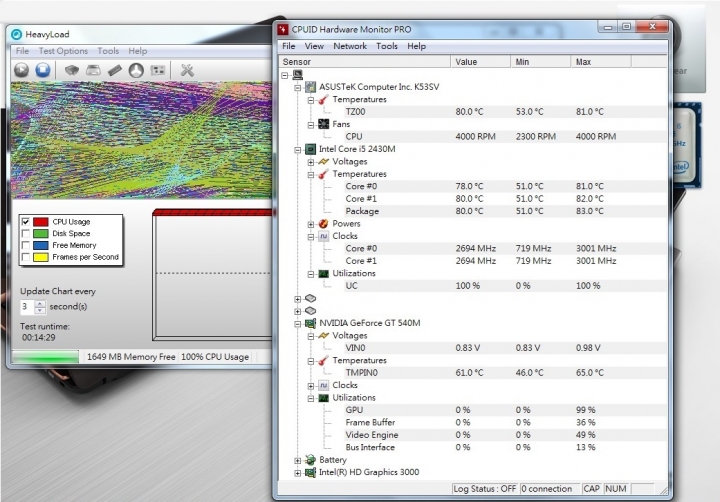720x502 pixels.
Task: Expand the Intel(R) HD Graphics 3000 node
Action: coord(298,473)
